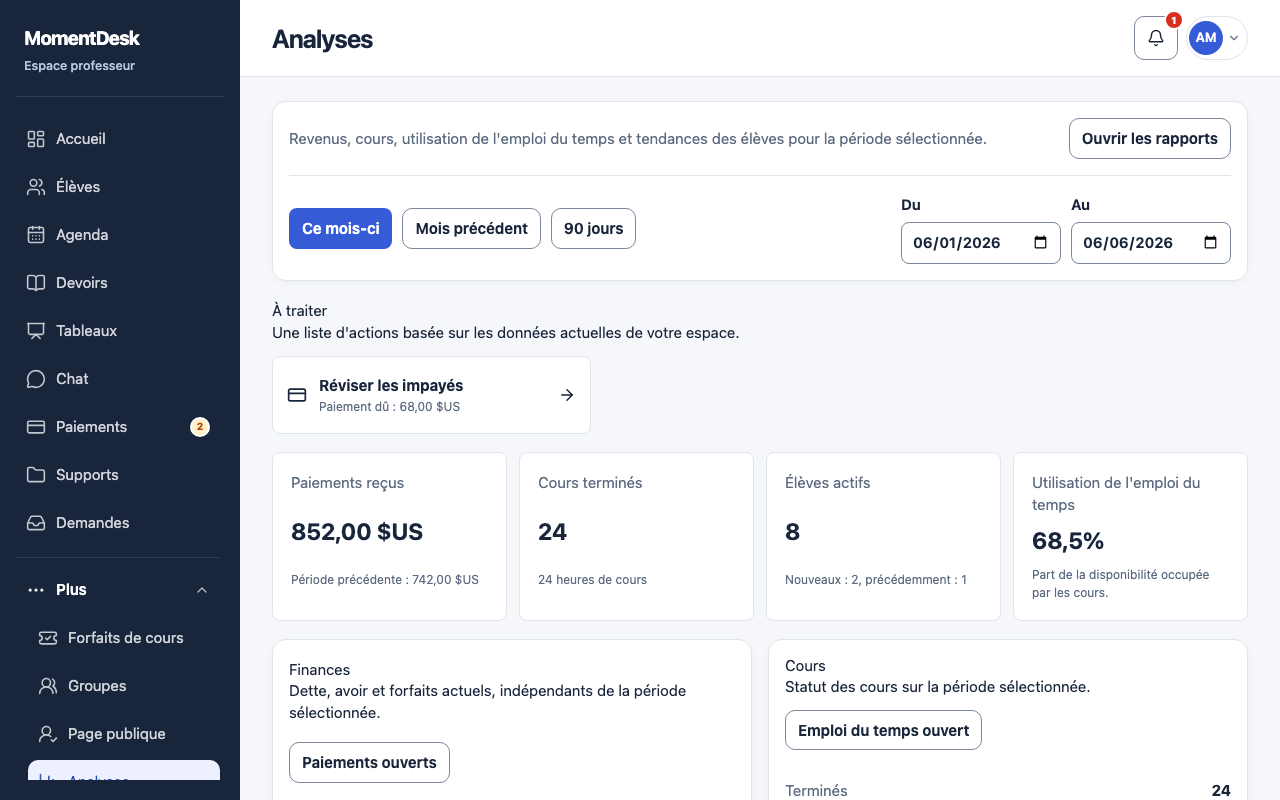Select the Ce mois-ci period
This screenshot has height=800, width=1280.
pos(340,228)
